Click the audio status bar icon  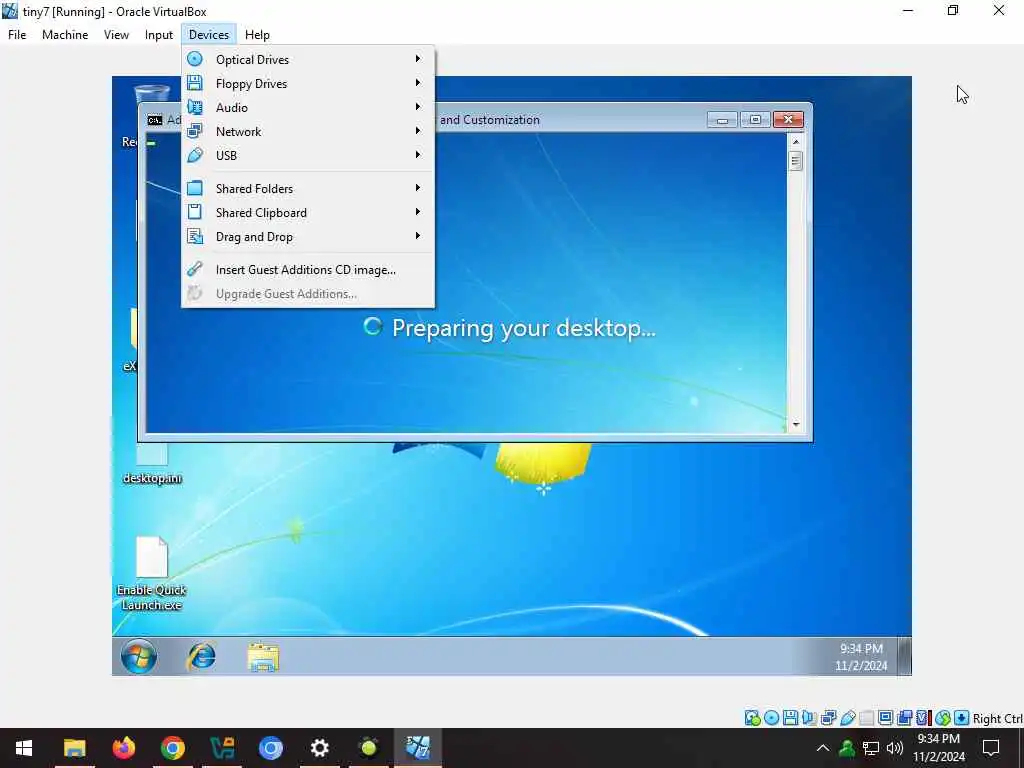click(809, 718)
